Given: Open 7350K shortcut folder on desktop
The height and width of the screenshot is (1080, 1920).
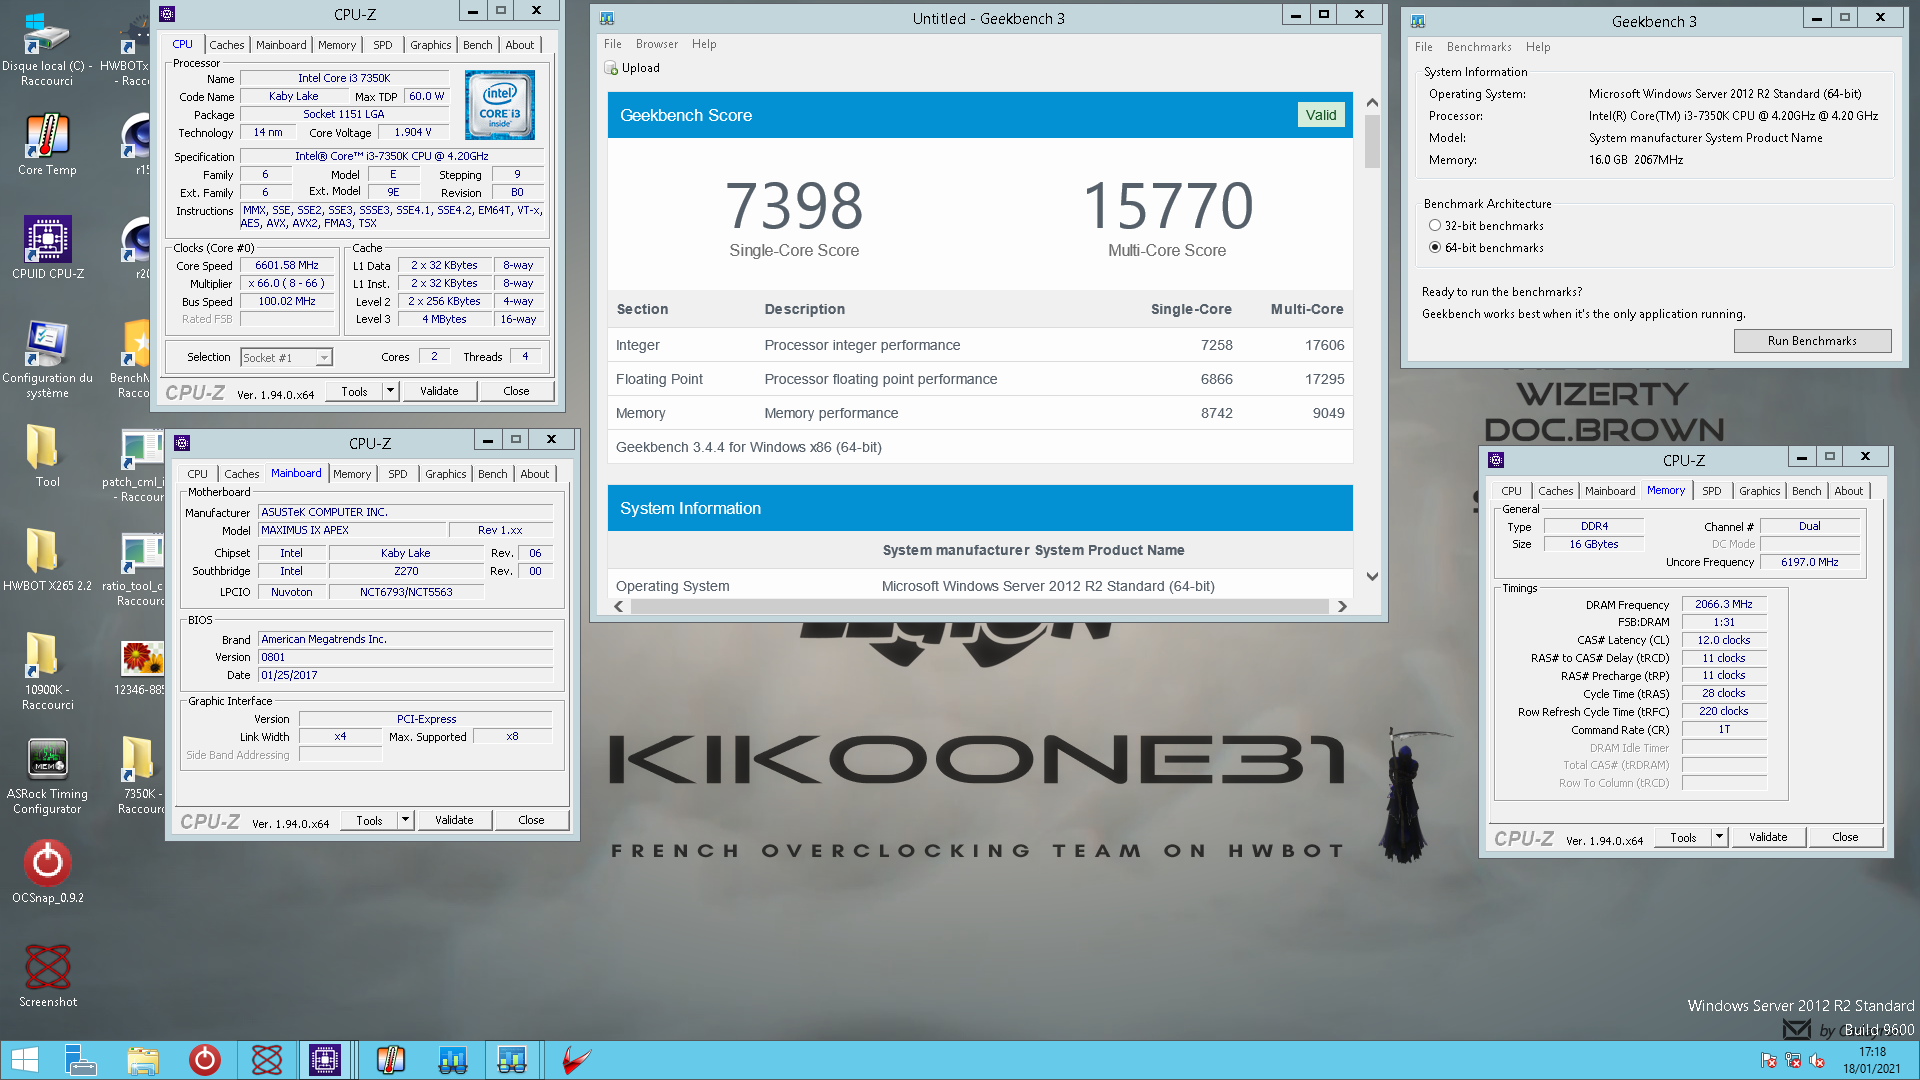Looking at the screenshot, I should click(x=140, y=775).
